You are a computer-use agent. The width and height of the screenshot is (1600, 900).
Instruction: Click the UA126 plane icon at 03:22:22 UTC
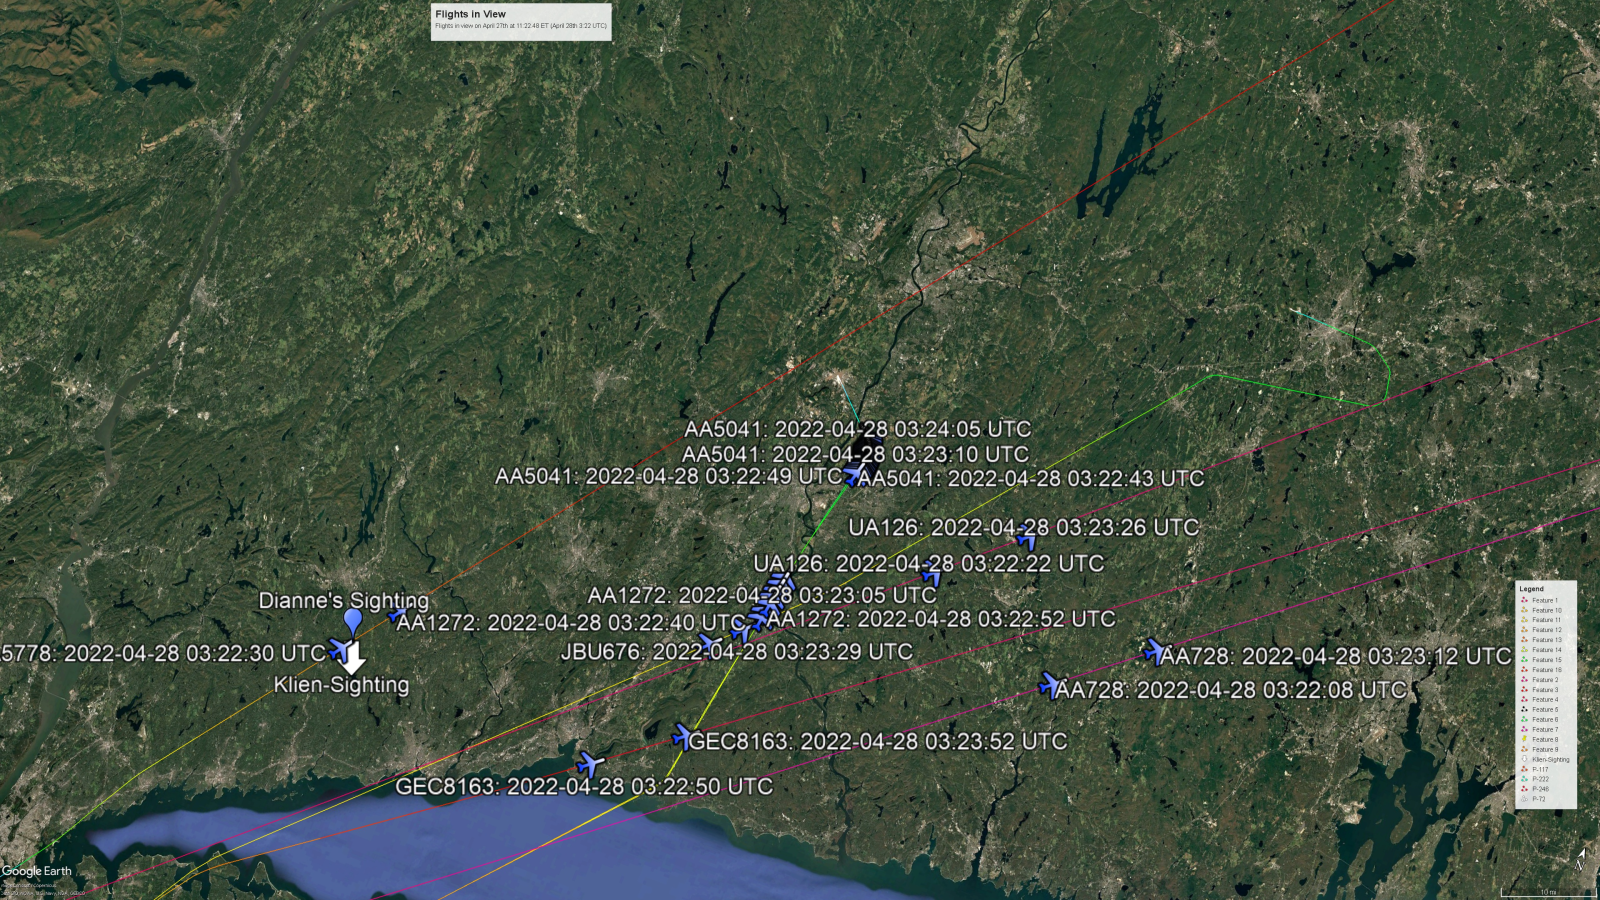(x=932, y=574)
